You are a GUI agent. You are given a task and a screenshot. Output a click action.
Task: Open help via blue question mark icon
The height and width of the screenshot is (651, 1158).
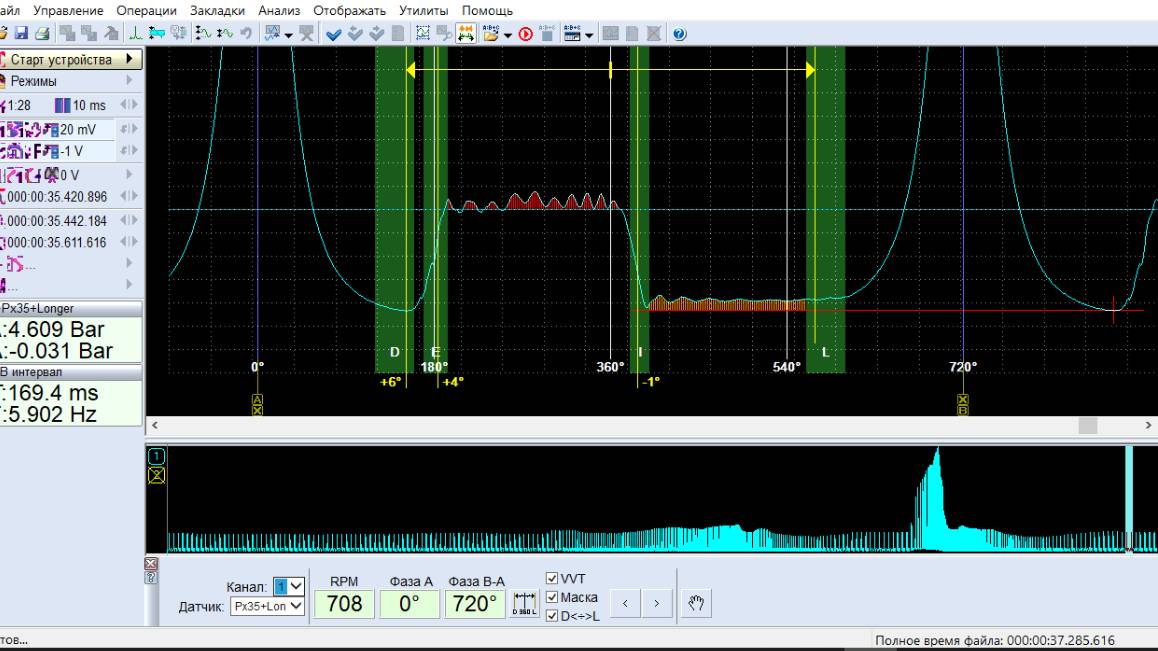(680, 34)
